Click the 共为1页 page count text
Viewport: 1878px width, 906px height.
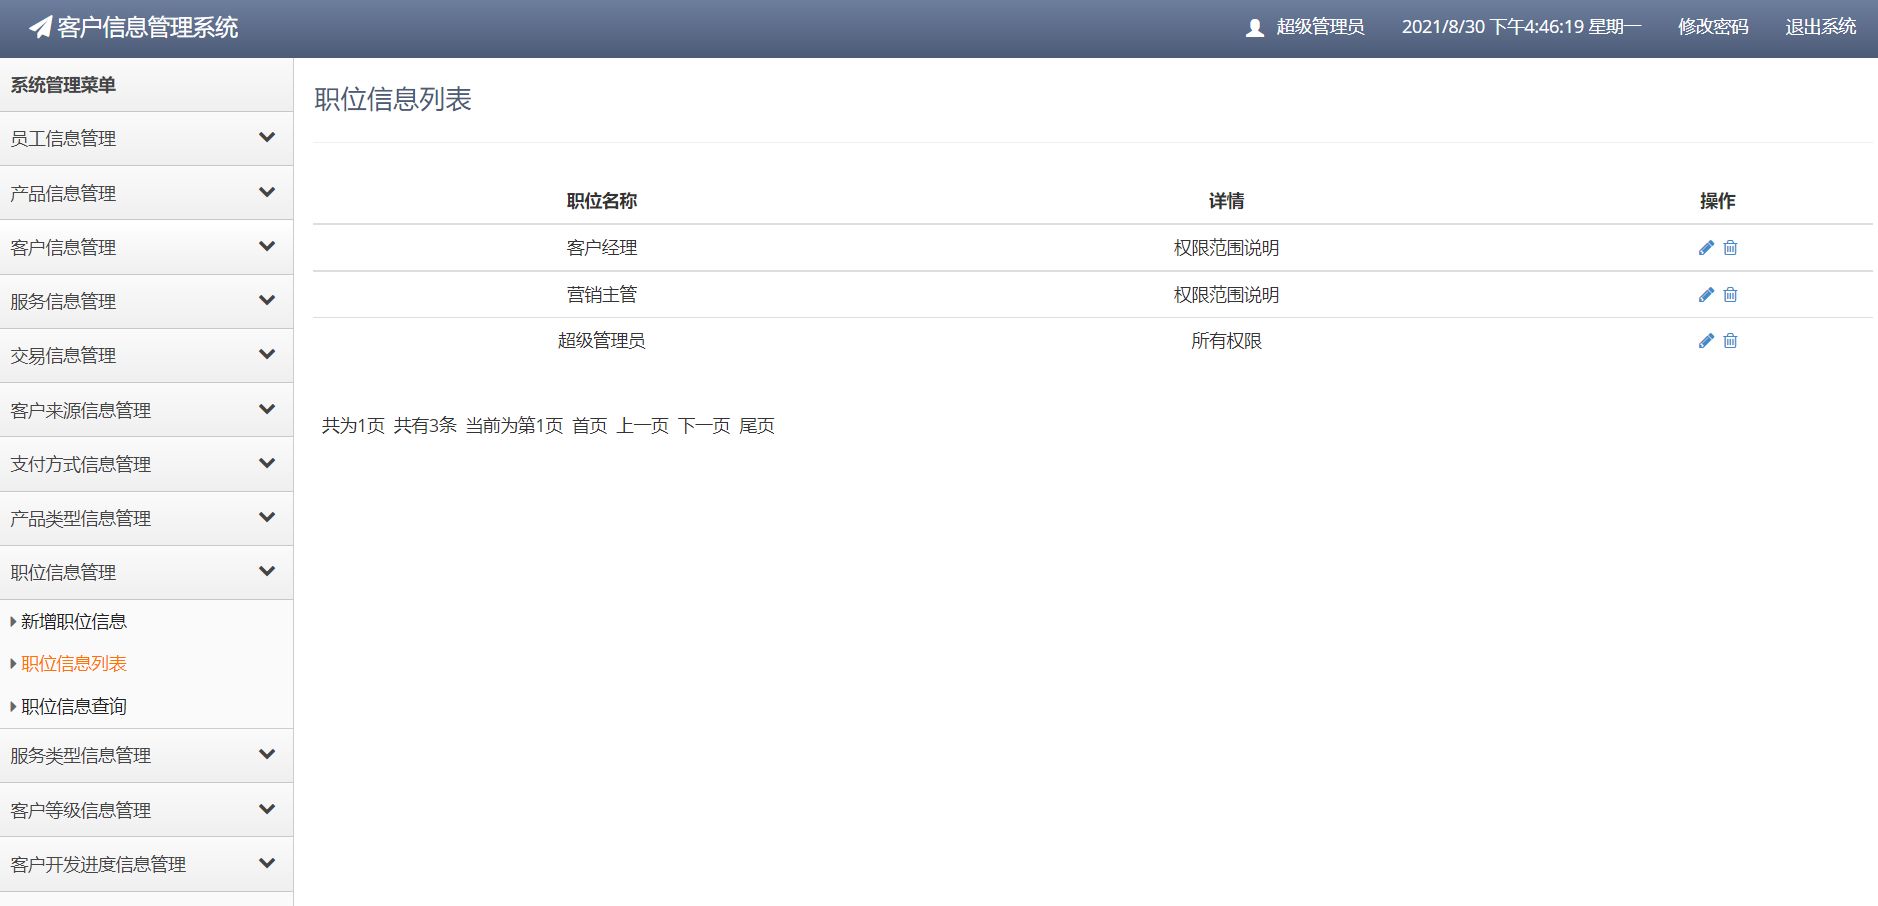click(353, 426)
